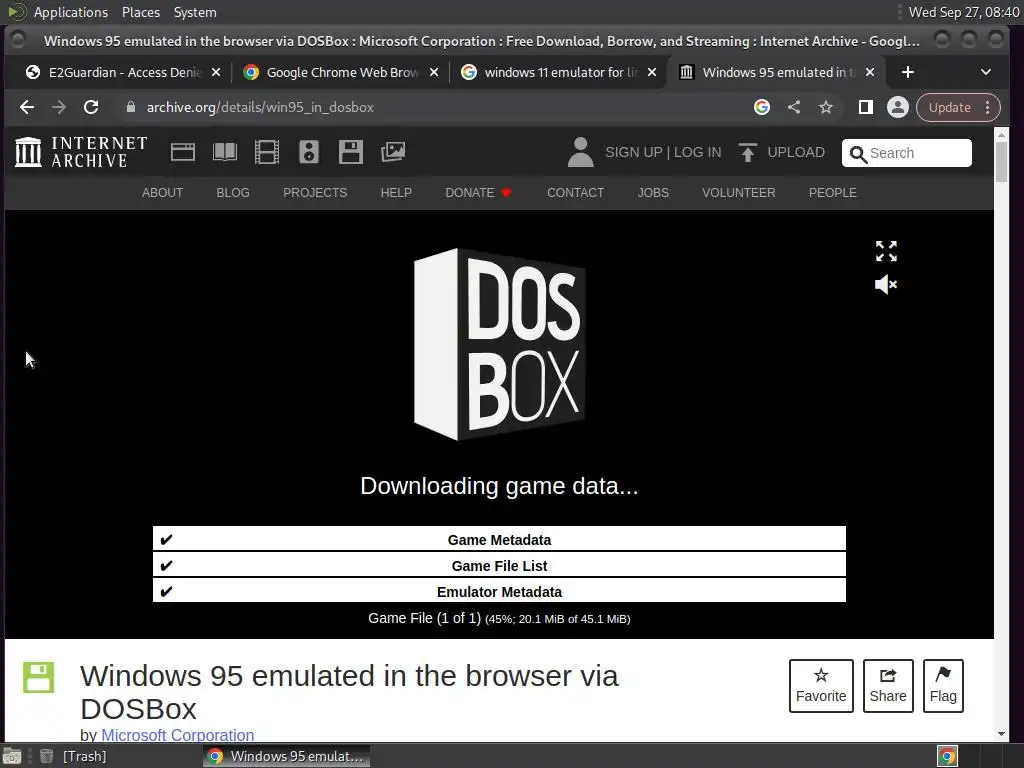Open the PEOPLE menu item
This screenshot has height=768, width=1024.
pyautogui.click(x=833, y=193)
